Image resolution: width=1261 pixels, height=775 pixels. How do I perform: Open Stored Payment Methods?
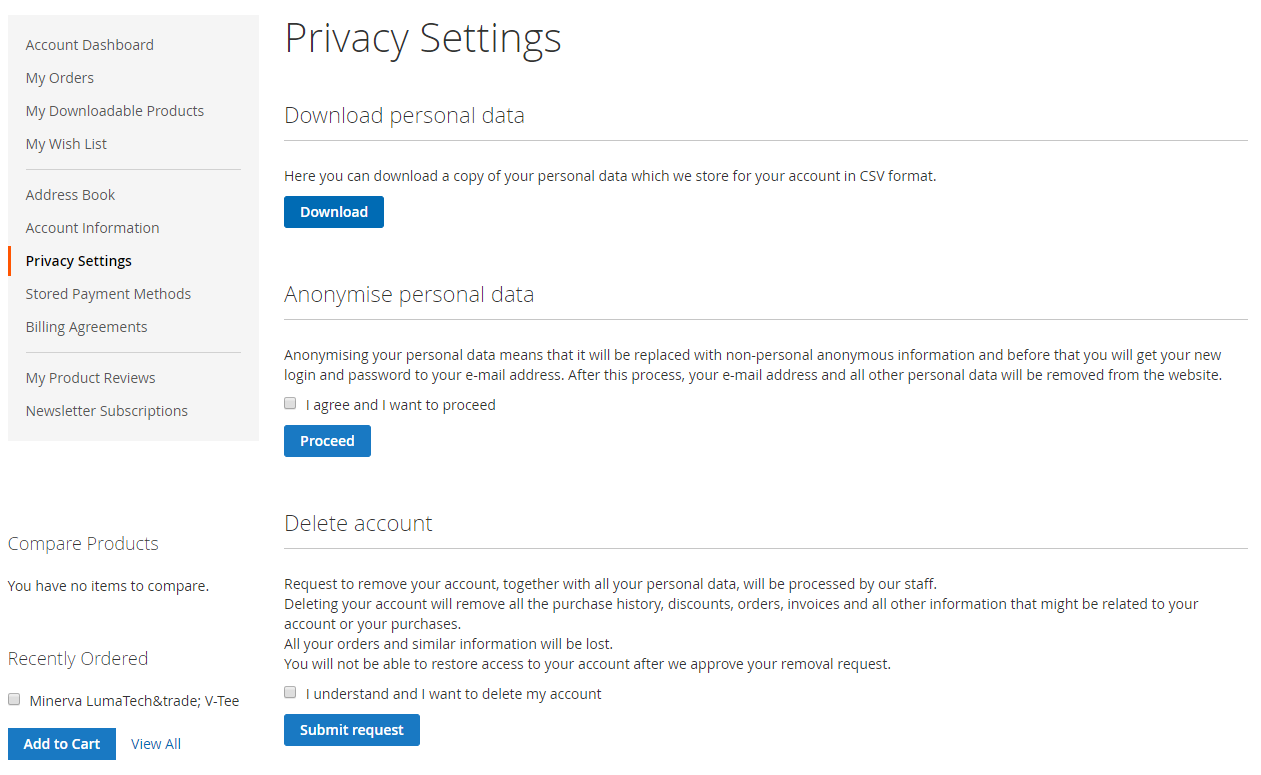coord(108,294)
